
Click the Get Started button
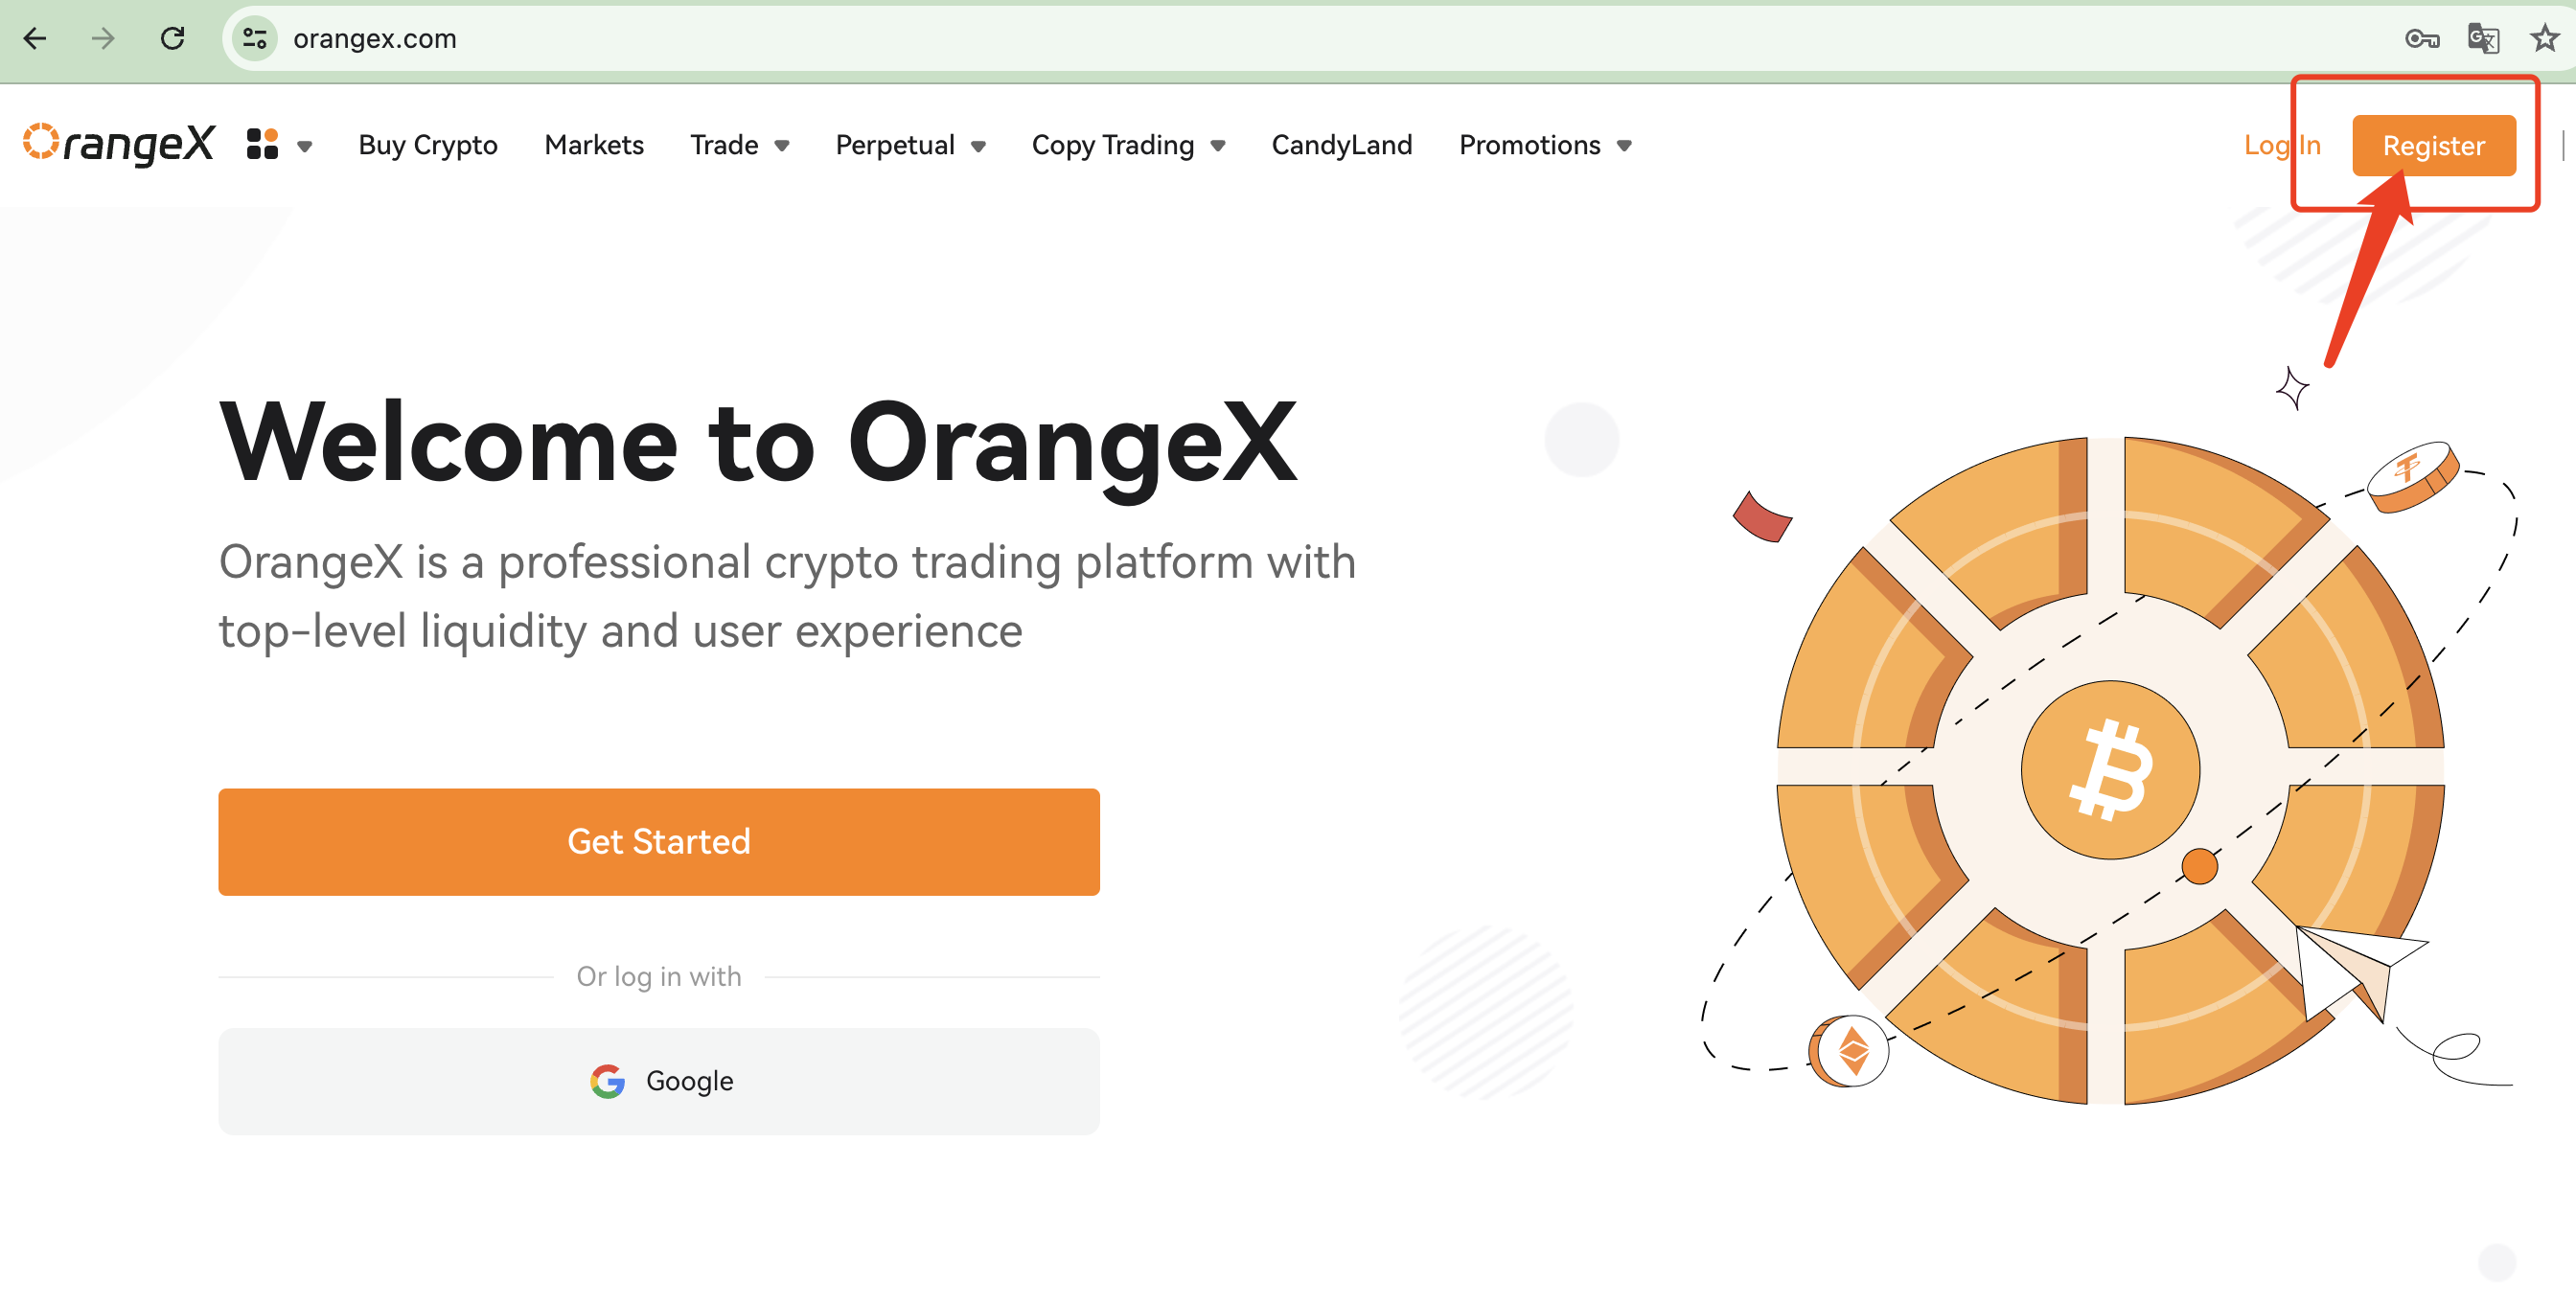pos(659,841)
